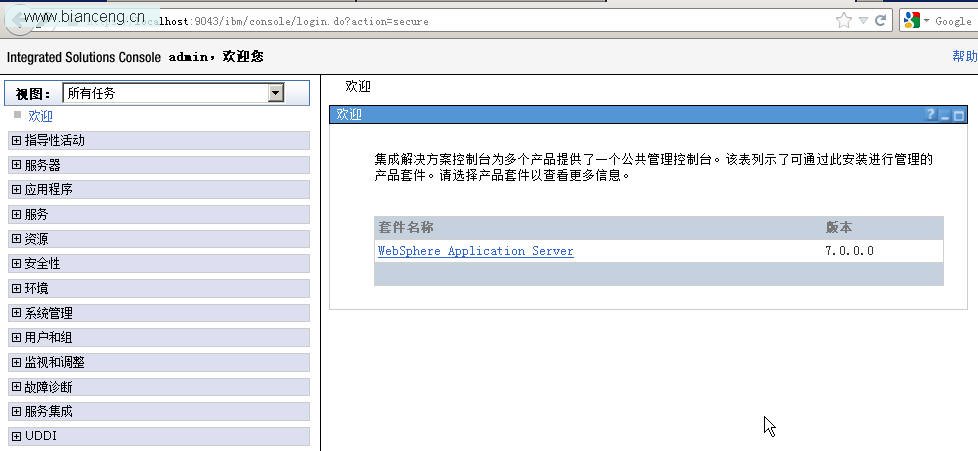Open the WebSphere Application Server link
978x451 pixels.
point(475,251)
